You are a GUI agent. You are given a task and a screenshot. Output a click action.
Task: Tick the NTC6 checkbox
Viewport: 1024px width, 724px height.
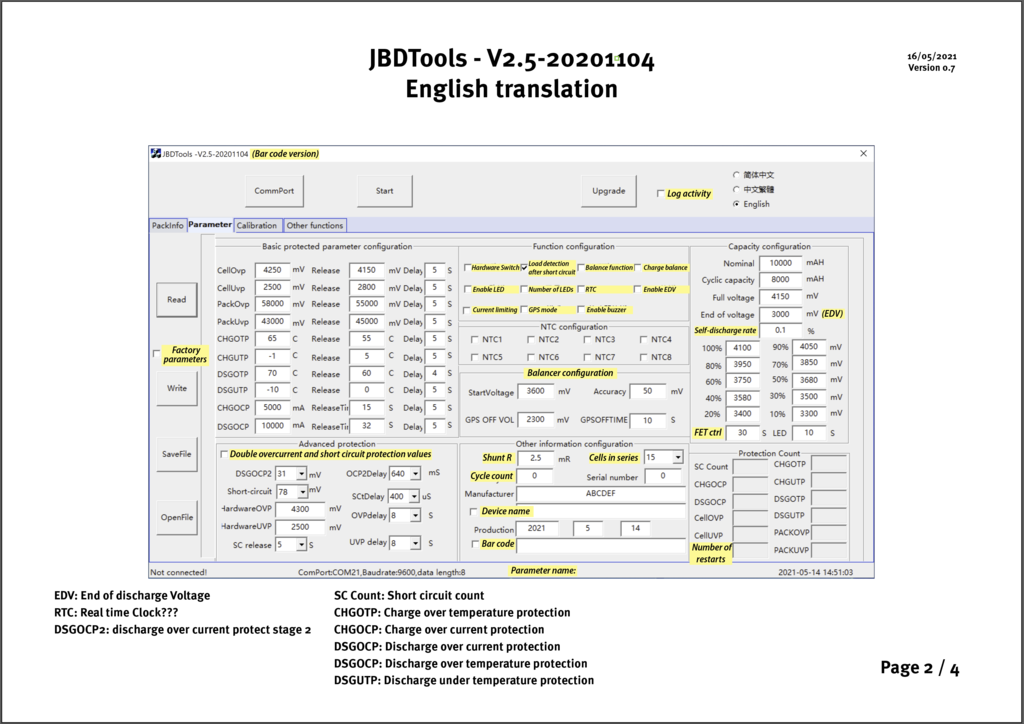tap(531, 357)
